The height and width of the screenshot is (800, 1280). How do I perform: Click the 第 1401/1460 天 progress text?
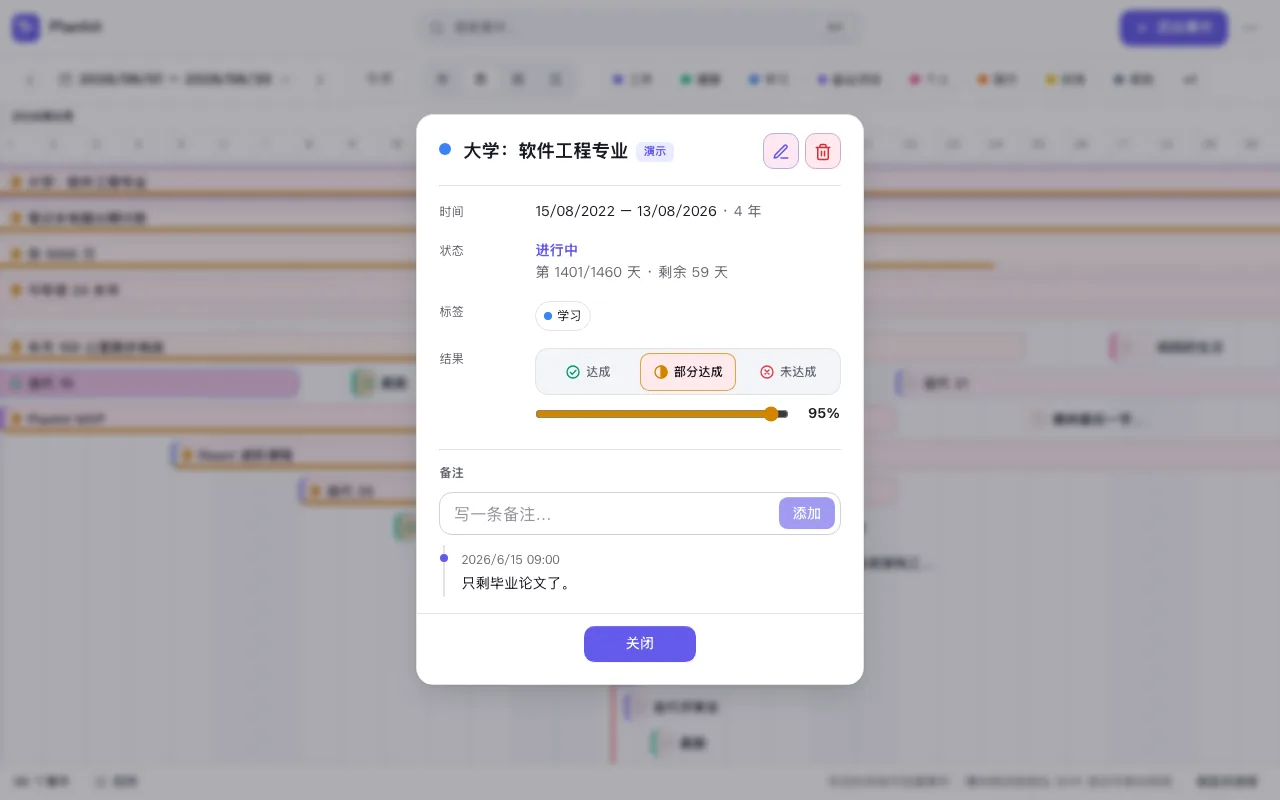588,272
